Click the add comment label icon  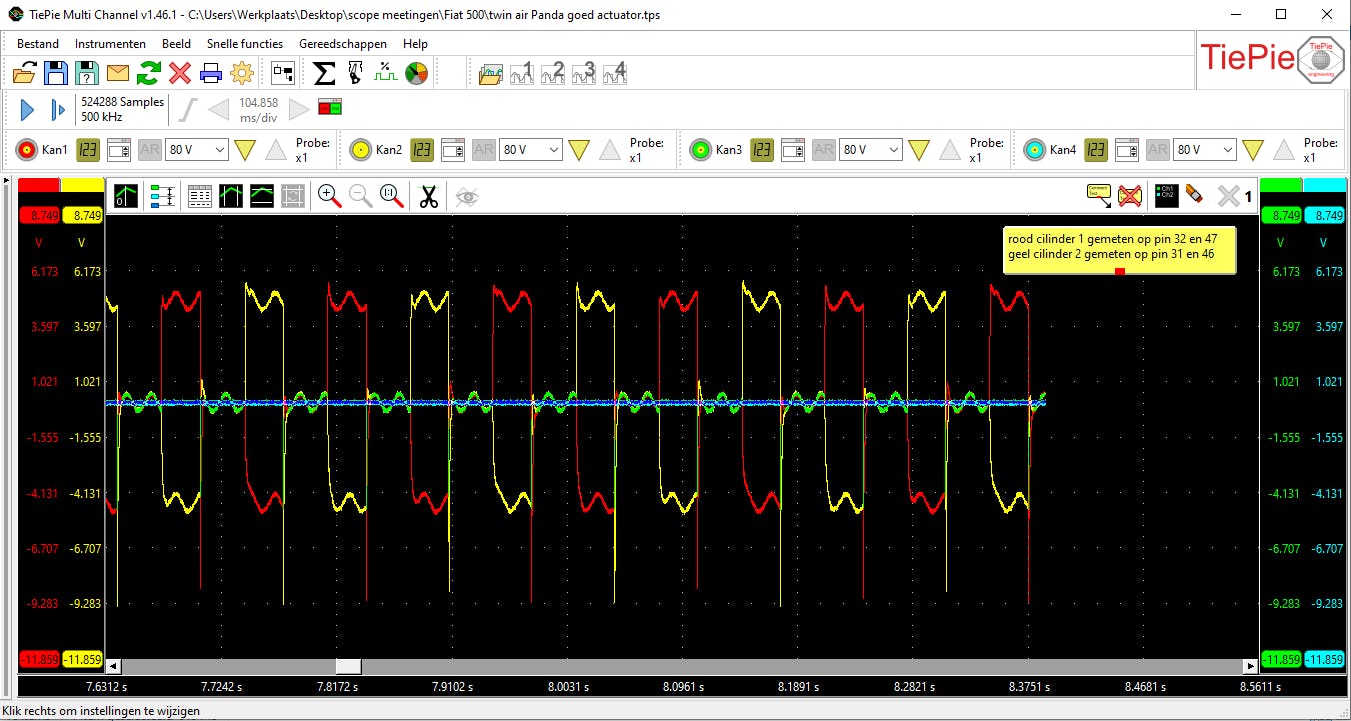[x=1098, y=196]
